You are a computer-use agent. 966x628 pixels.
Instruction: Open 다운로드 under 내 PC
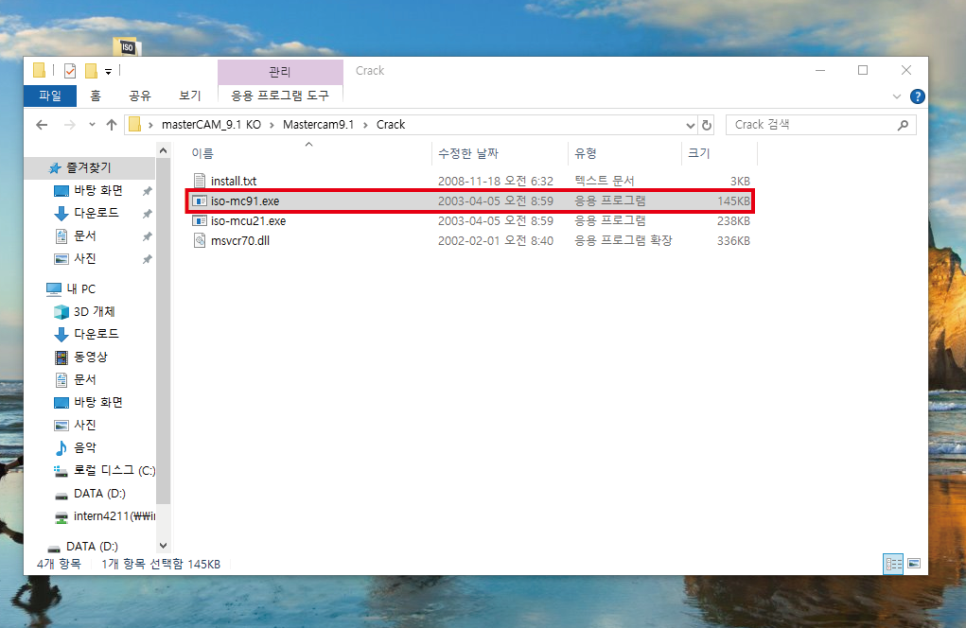(96, 334)
